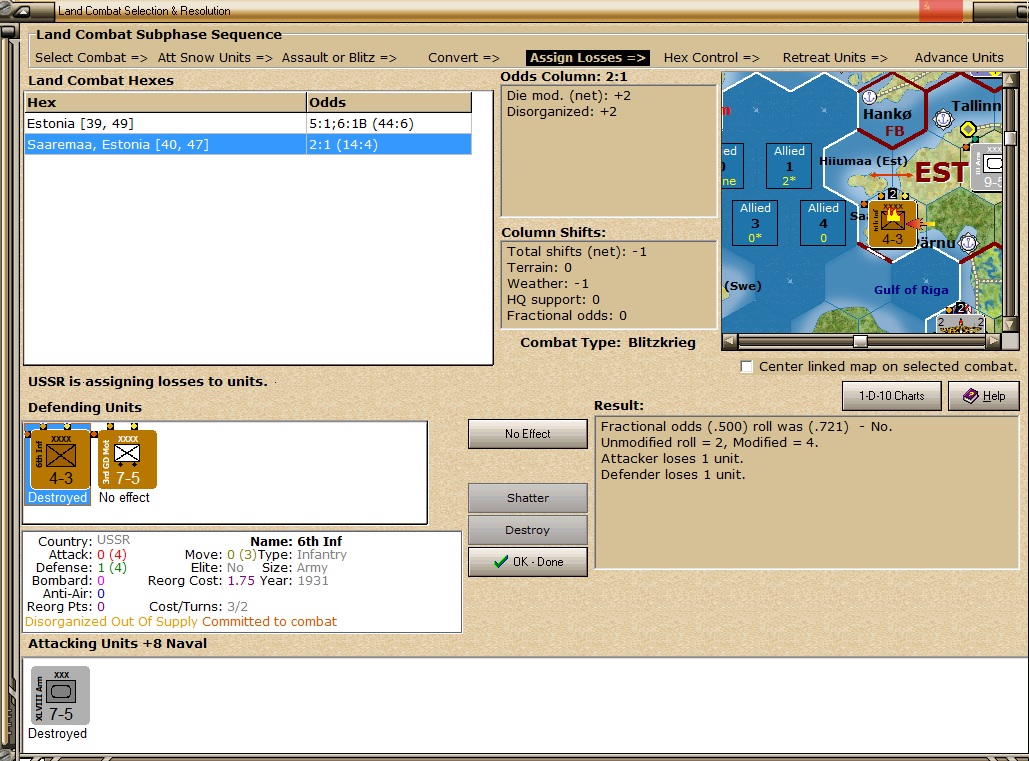
Task: Select the 6th Inf 4-3 defending unit
Action: click(x=60, y=459)
